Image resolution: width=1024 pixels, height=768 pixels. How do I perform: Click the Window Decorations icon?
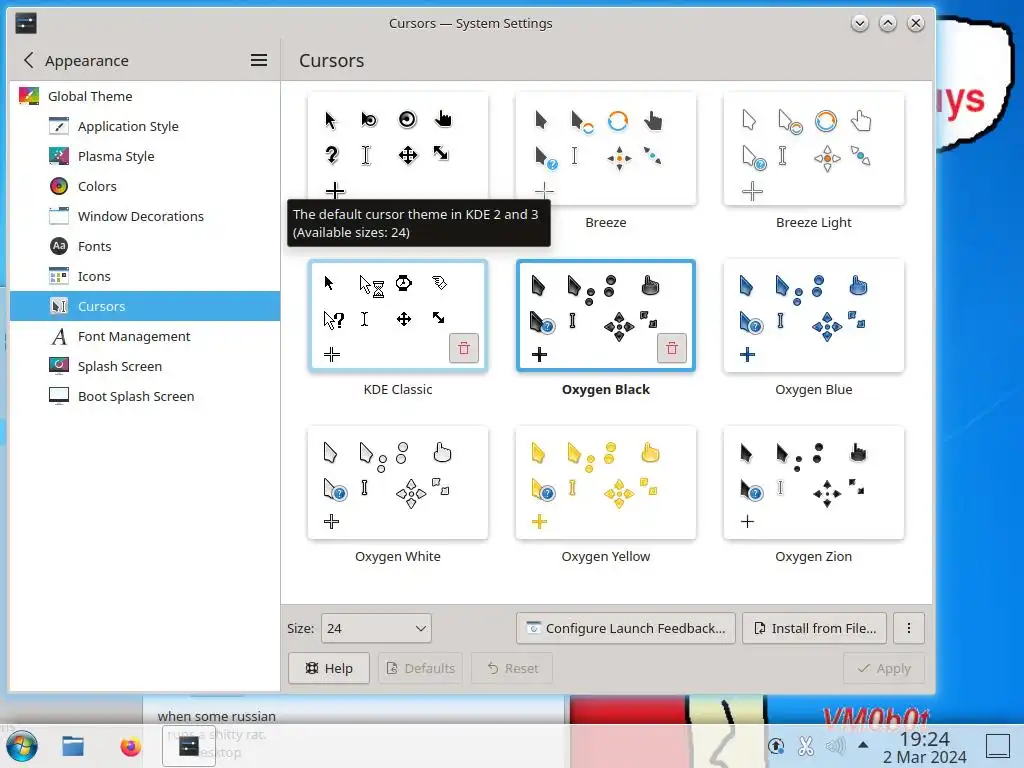pyautogui.click(x=59, y=216)
